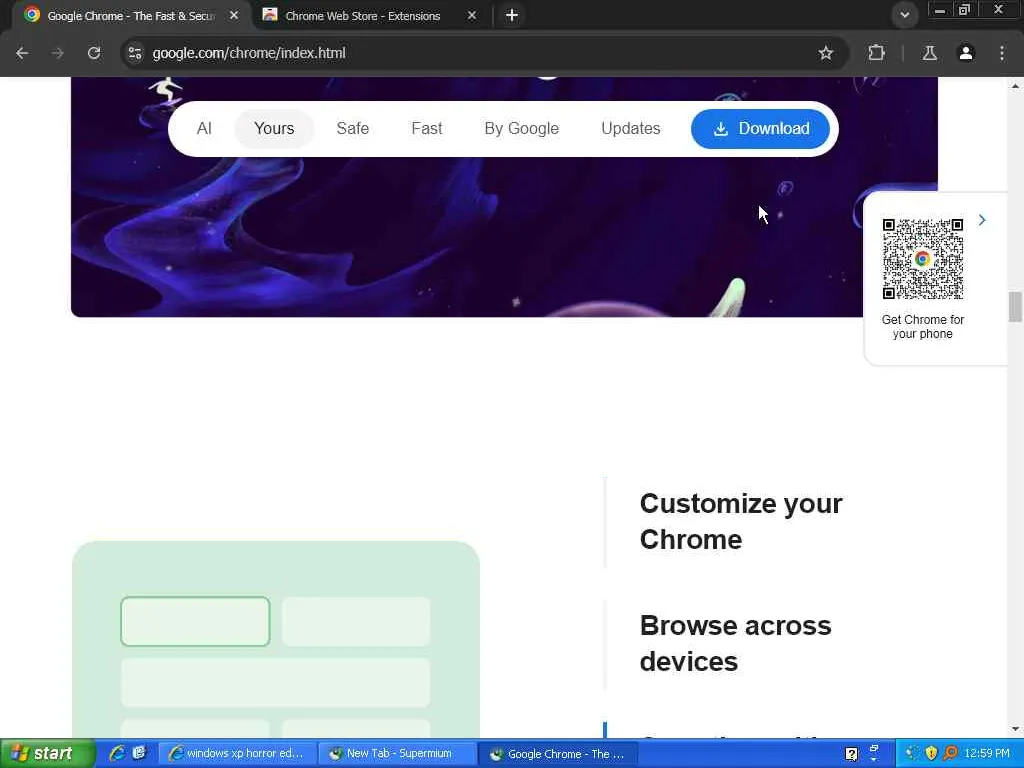The height and width of the screenshot is (768, 1024).
Task: Switch to Chrome Web Store - Extensions tab
Action: pyautogui.click(x=363, y=16)
